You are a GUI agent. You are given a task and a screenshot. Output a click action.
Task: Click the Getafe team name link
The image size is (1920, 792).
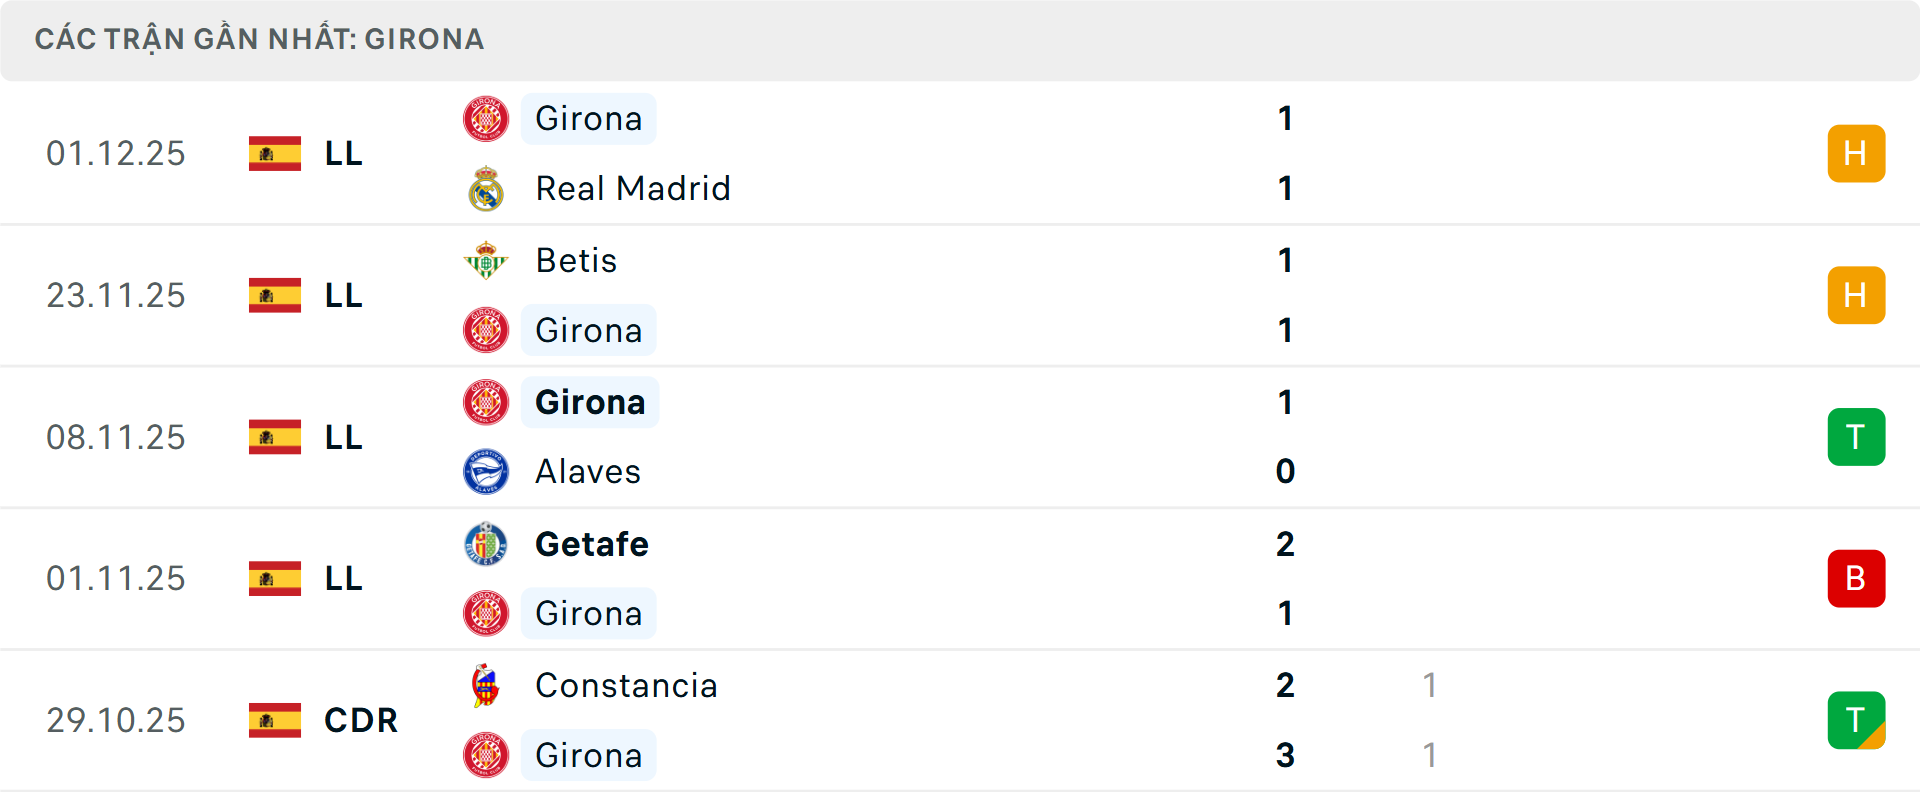tap(592, 544)
